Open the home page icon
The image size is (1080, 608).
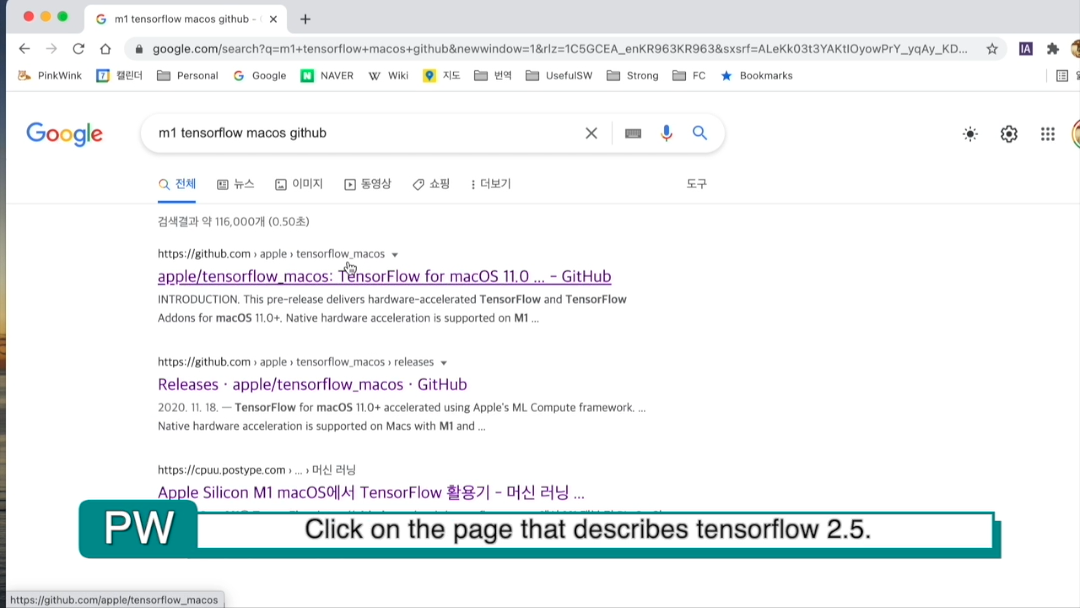[105, 49]
